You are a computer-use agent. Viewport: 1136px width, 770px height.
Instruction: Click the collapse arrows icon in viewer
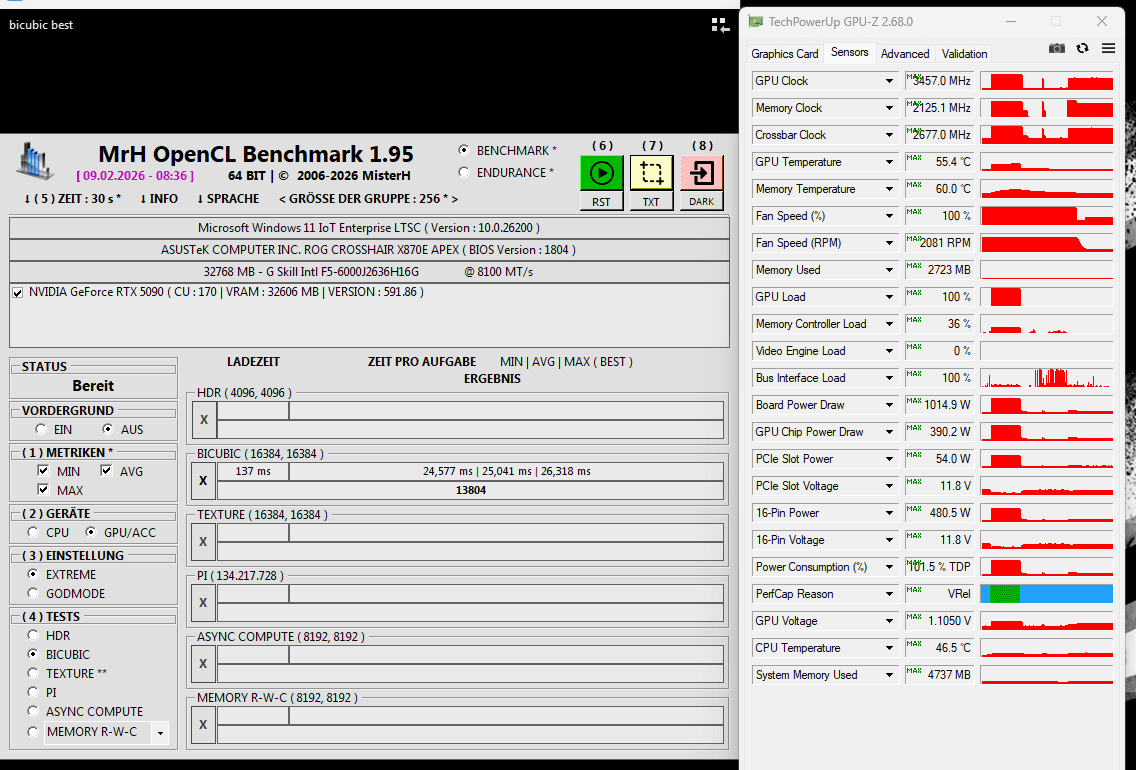point(720,26)
